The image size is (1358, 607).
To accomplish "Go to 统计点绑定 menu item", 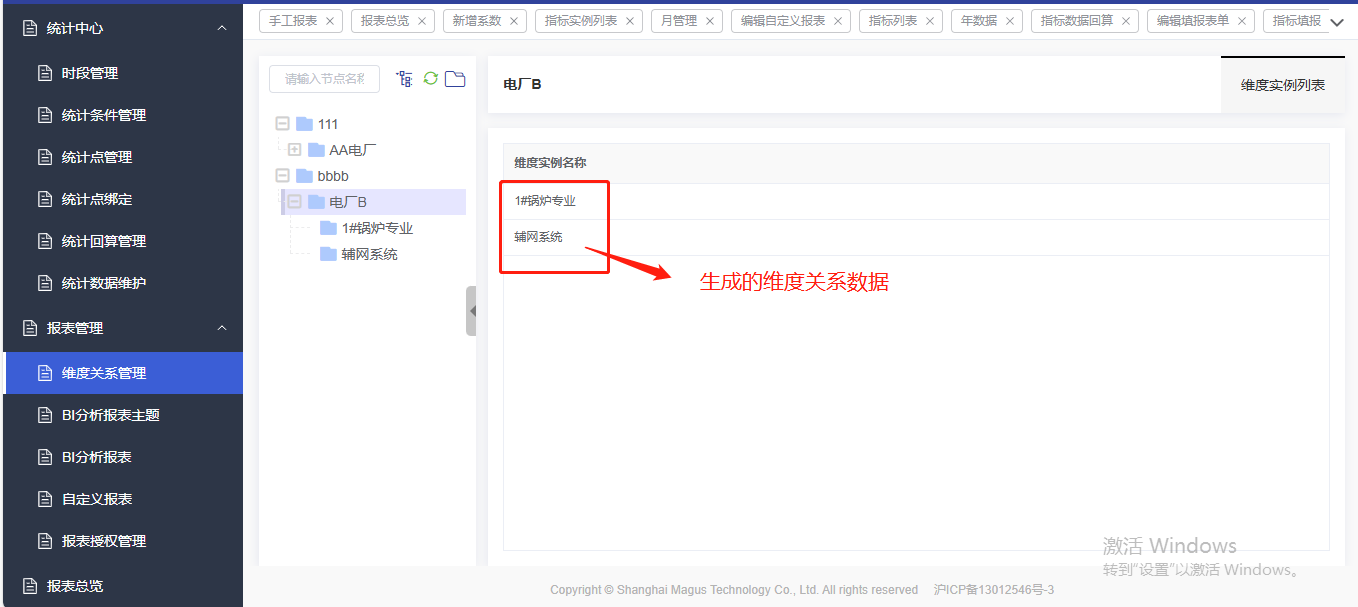I will click(x=96, y=199).
